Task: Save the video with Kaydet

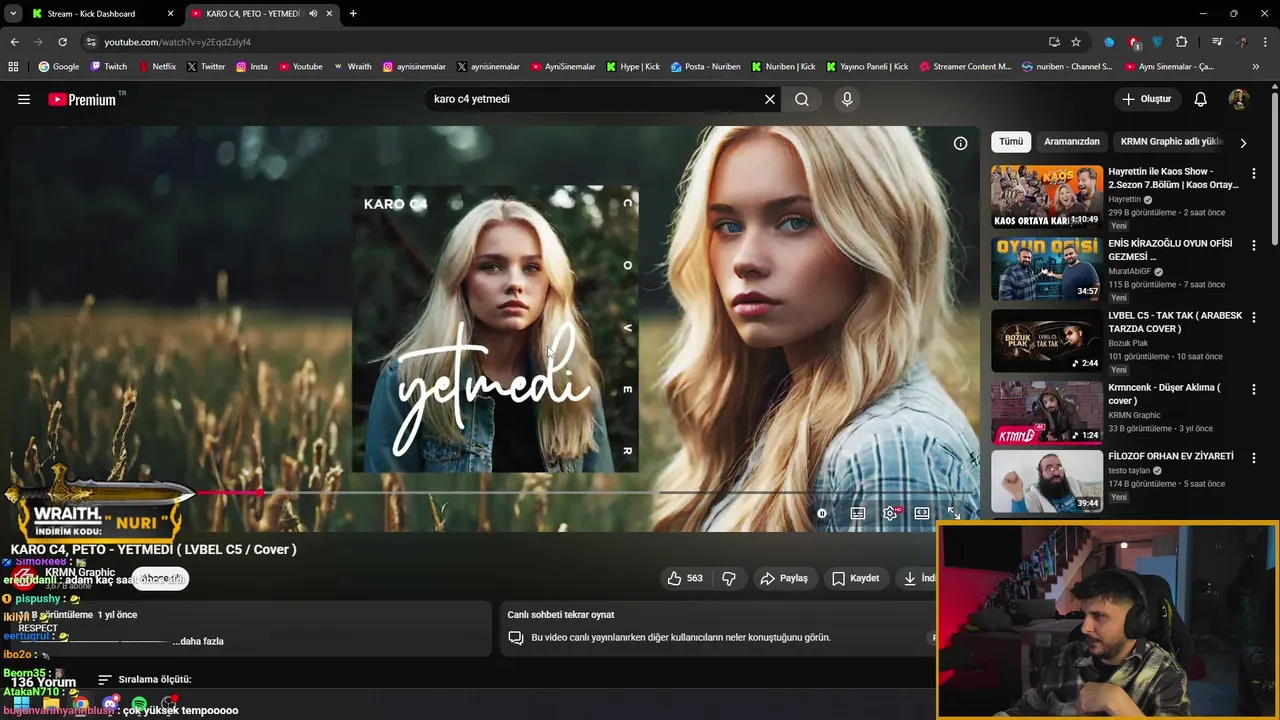Action: pyautogui.click(x=856, y=578)
